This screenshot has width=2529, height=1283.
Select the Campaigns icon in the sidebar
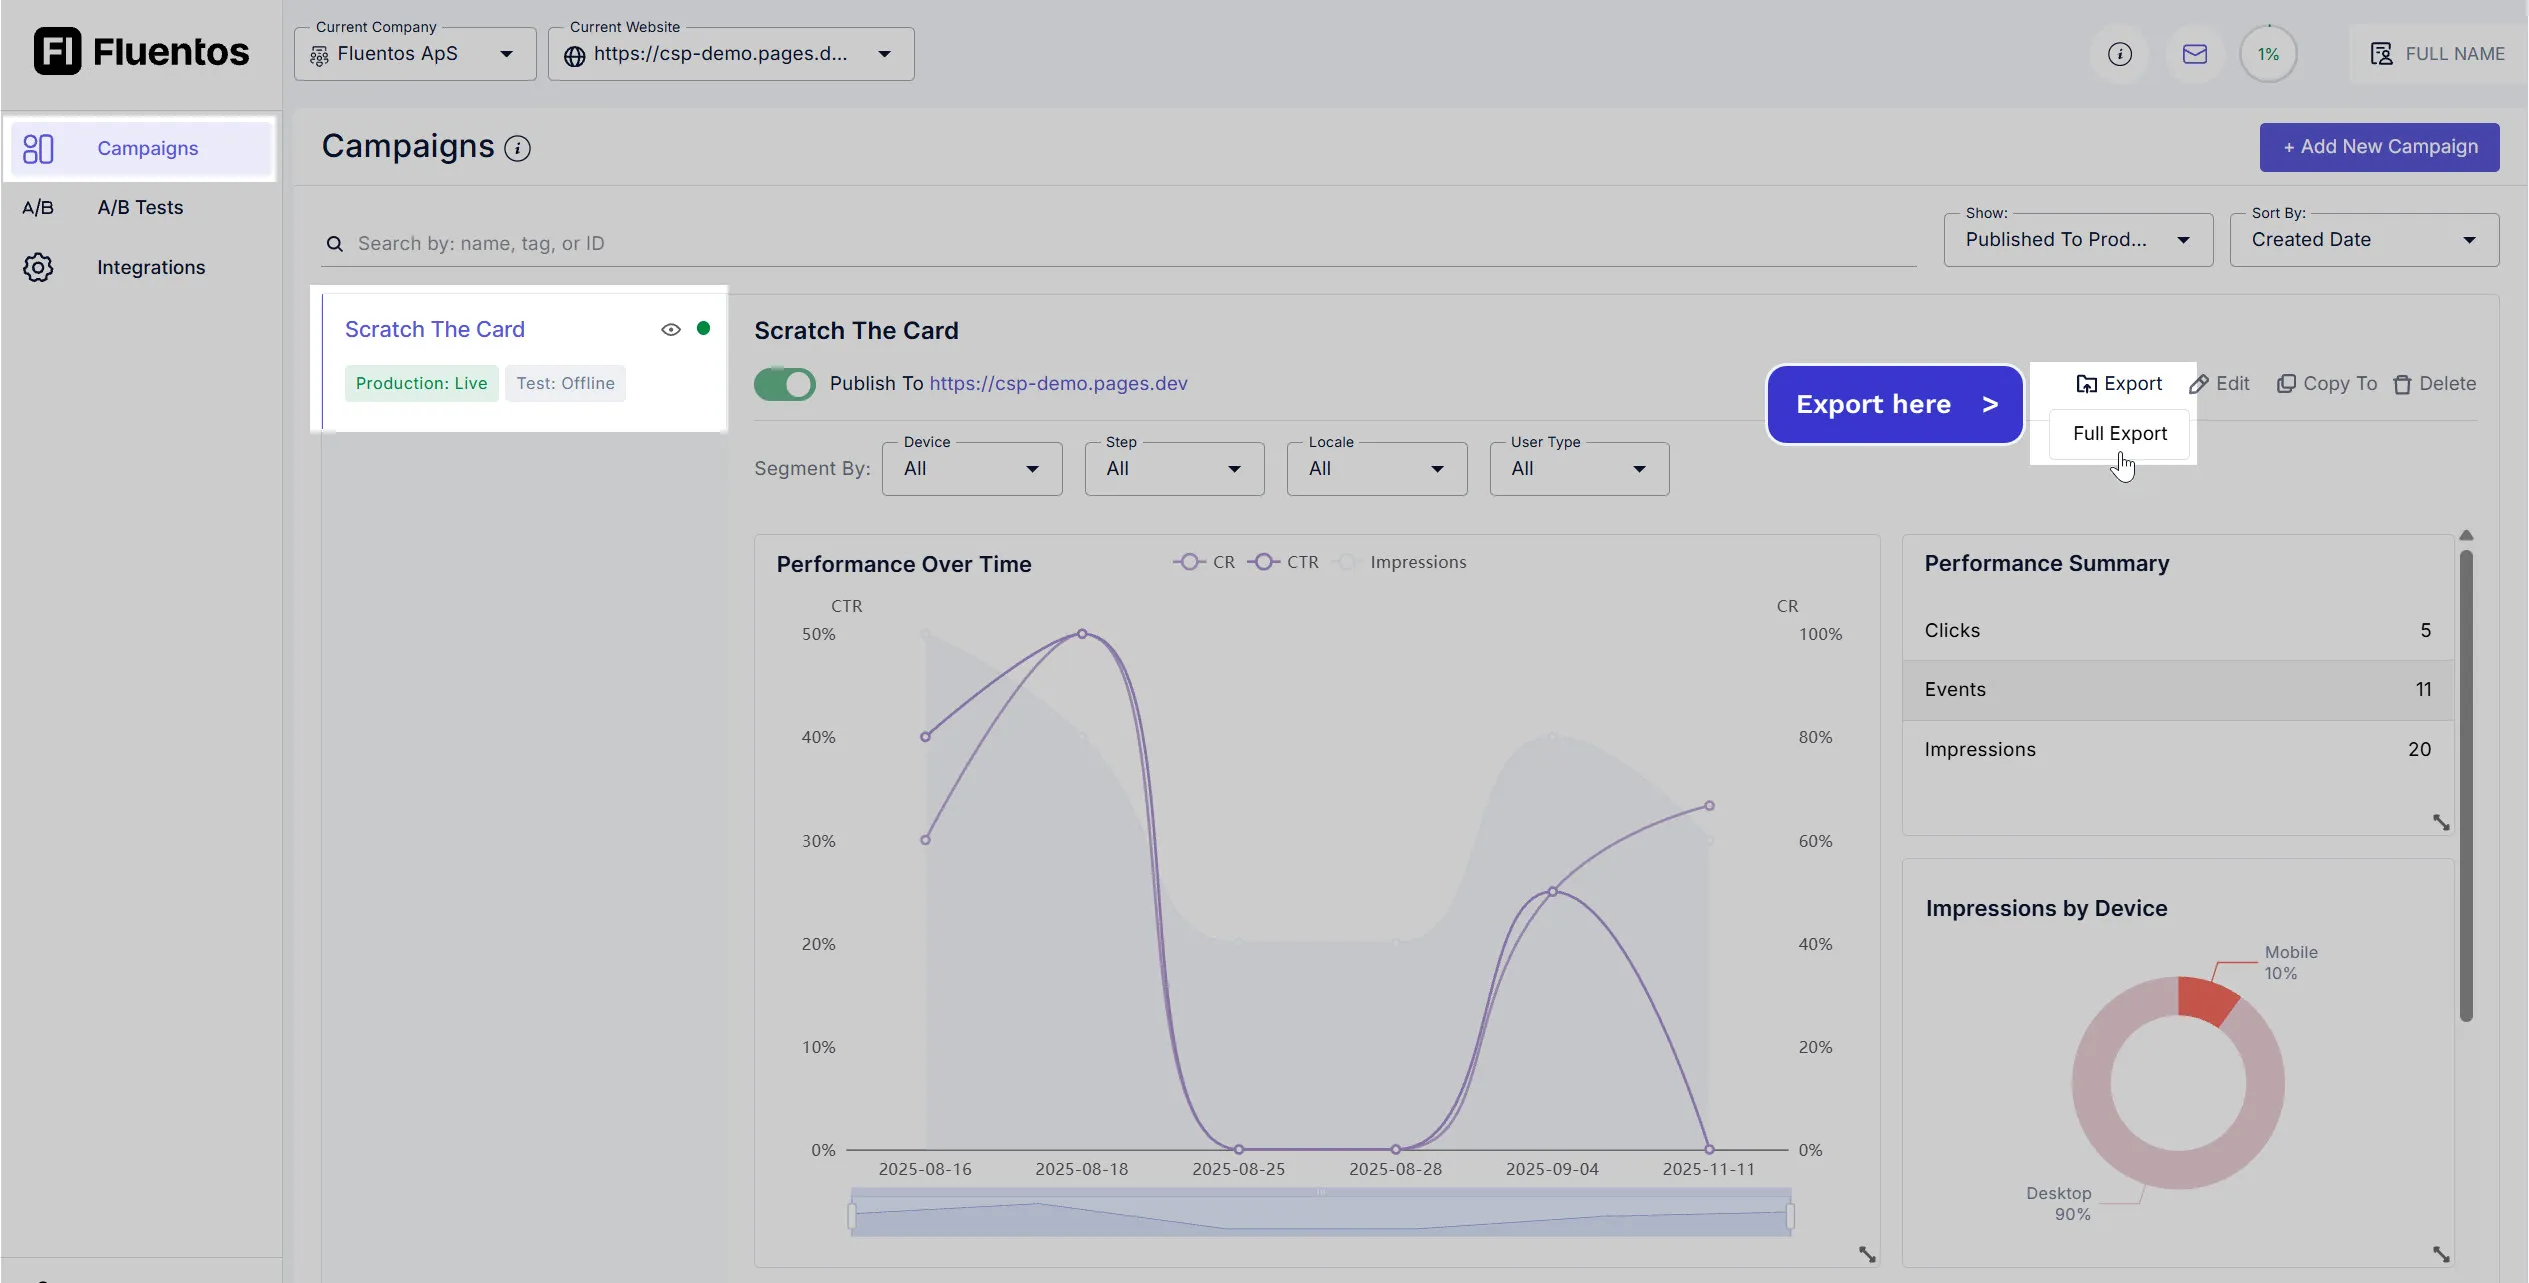coord(38,148)
